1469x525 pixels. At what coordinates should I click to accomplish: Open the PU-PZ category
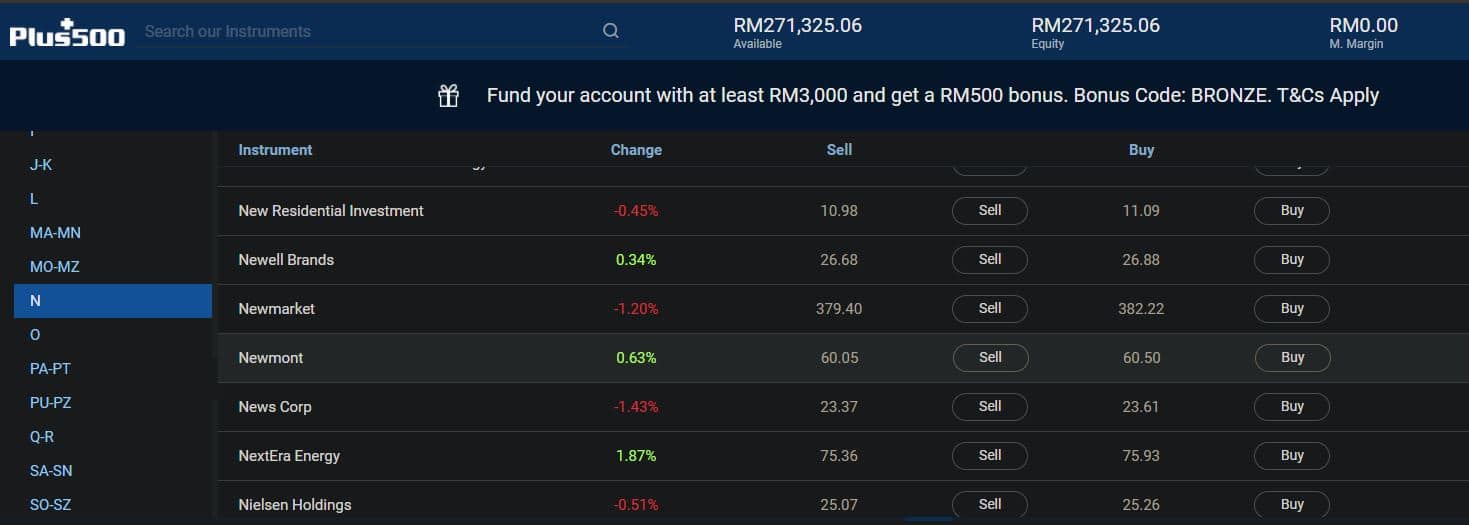(50, 403)
